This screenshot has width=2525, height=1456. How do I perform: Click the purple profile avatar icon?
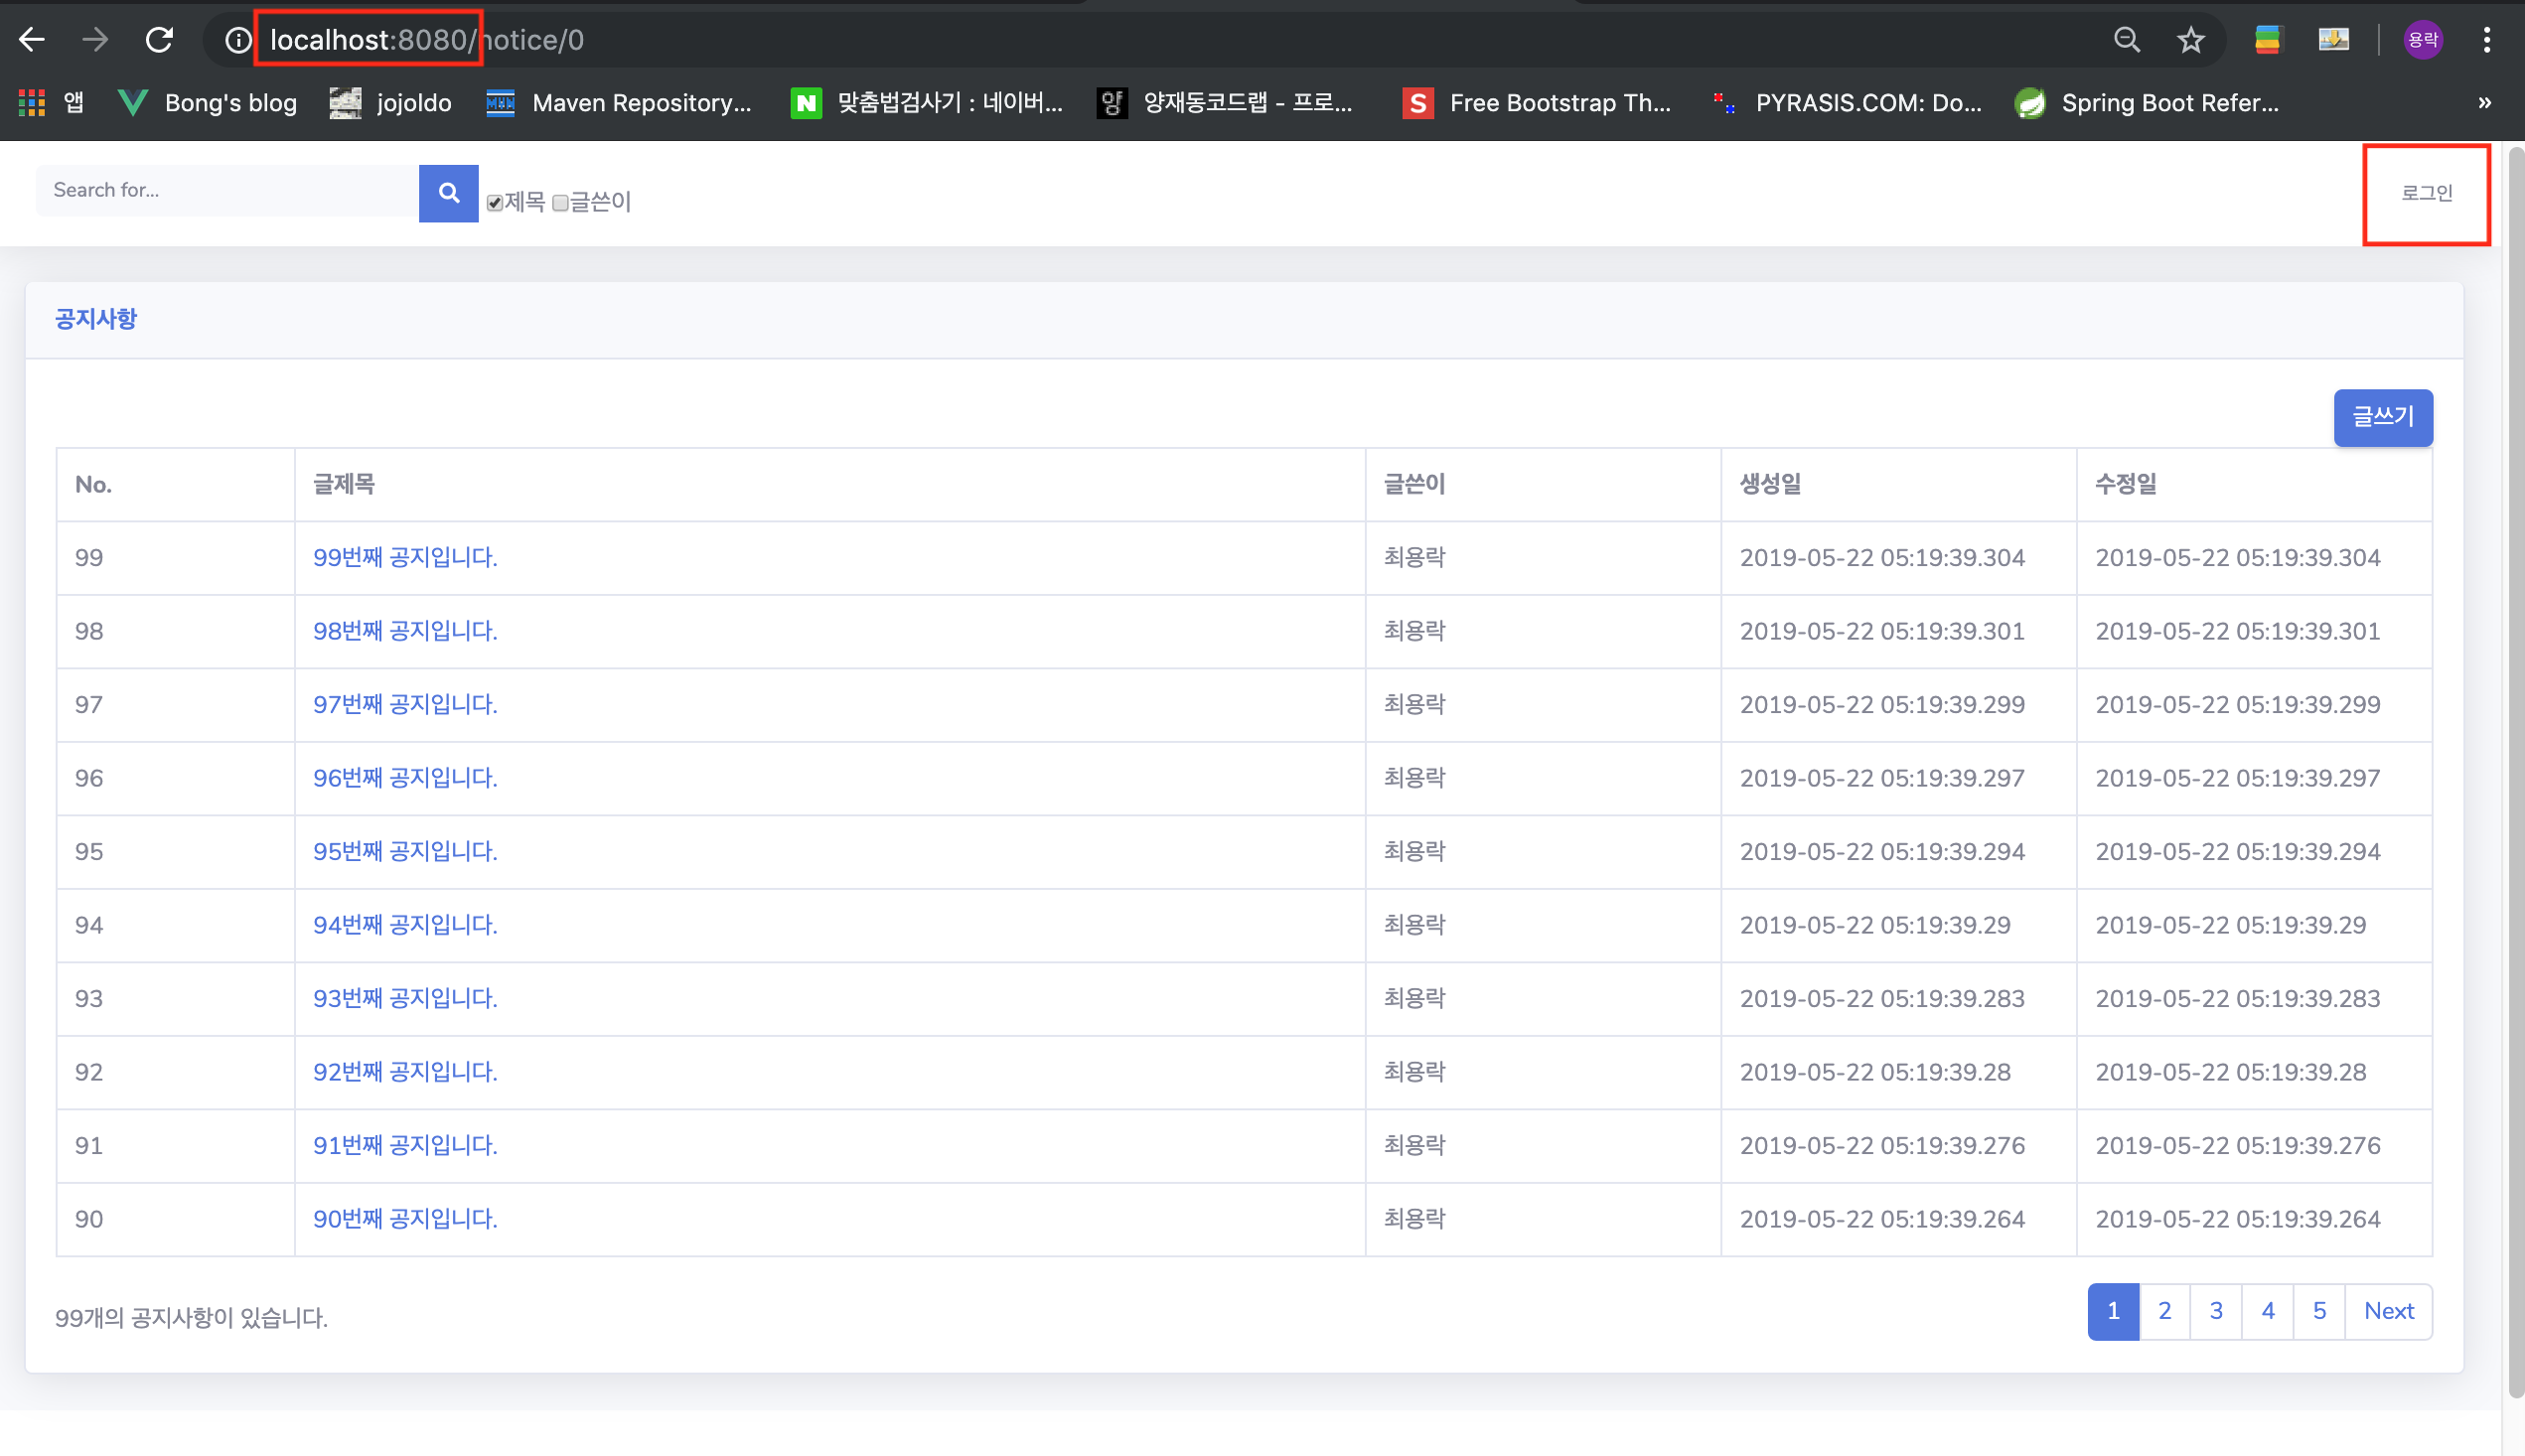2422,40
